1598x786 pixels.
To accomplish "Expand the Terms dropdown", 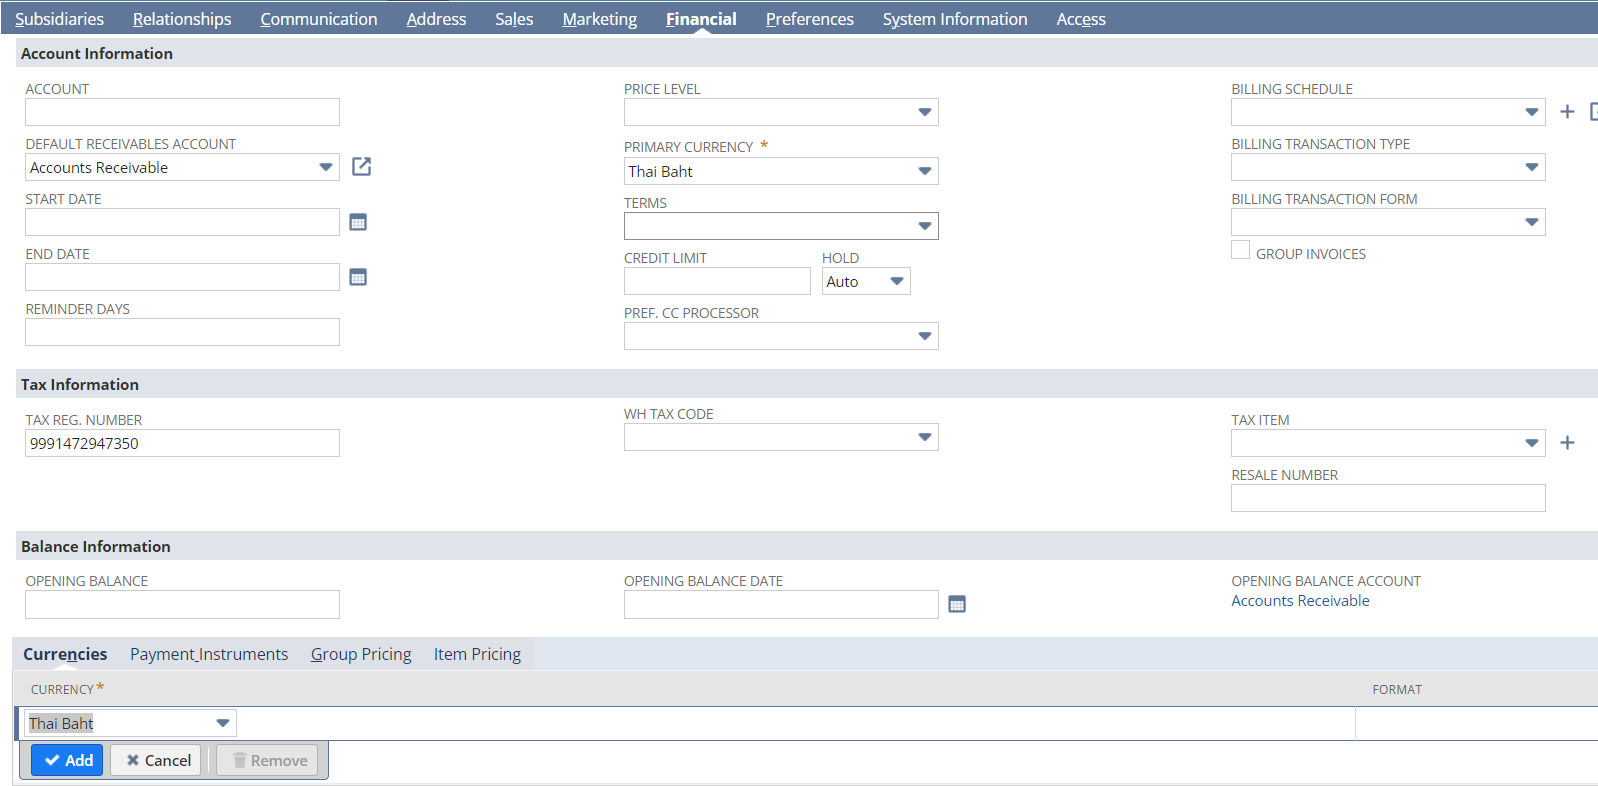I will pos(925,226).
